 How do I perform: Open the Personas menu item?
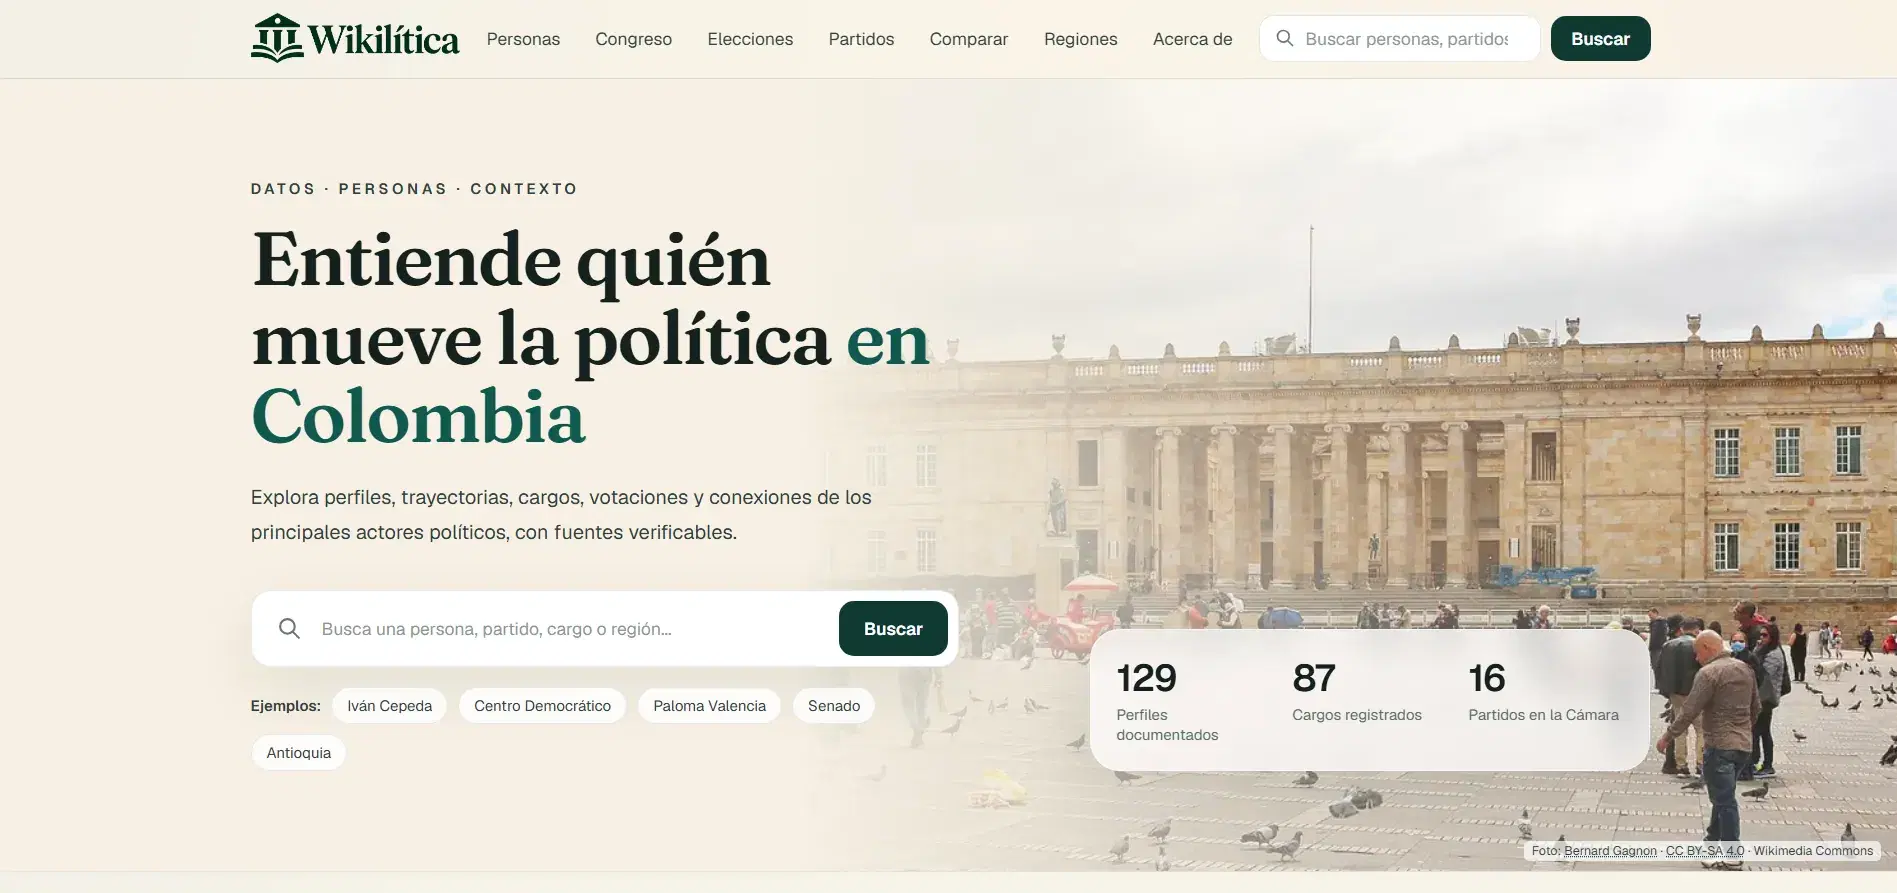523,39
